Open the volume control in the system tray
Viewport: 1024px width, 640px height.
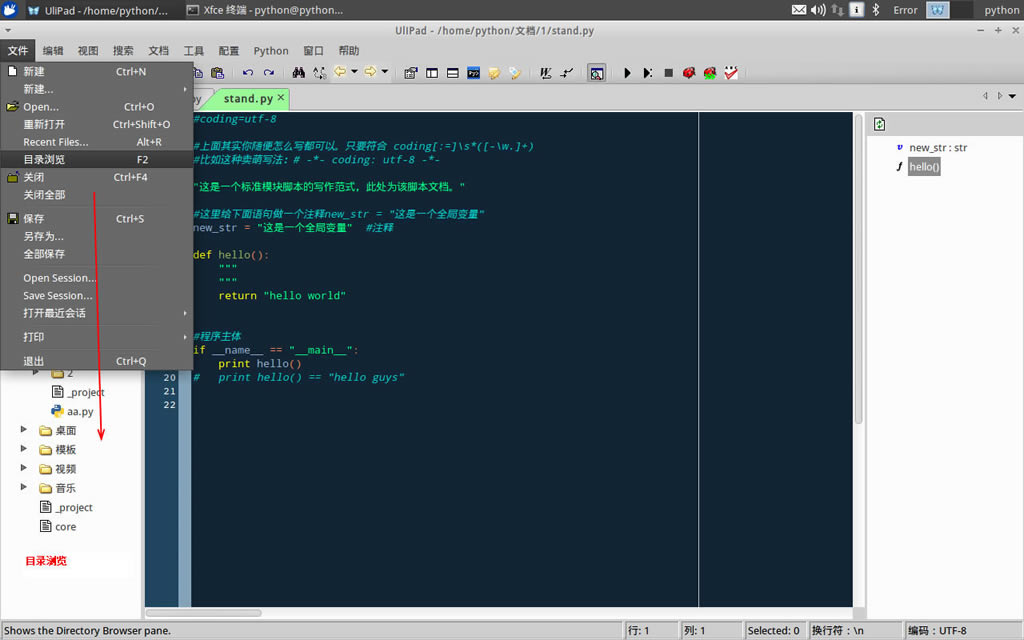tap(818, 10)
